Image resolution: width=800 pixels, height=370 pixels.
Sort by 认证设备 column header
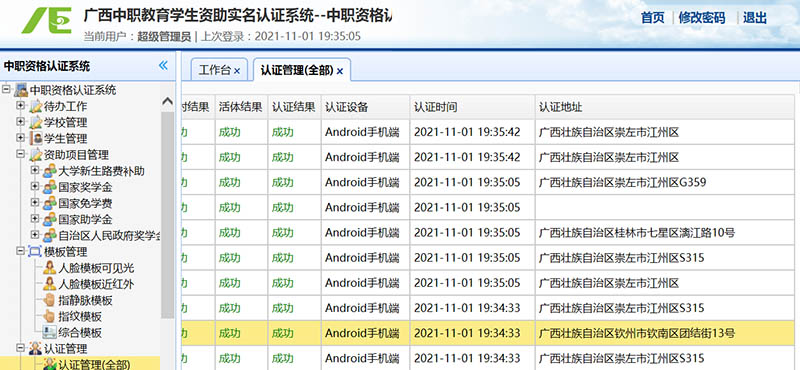365,107
